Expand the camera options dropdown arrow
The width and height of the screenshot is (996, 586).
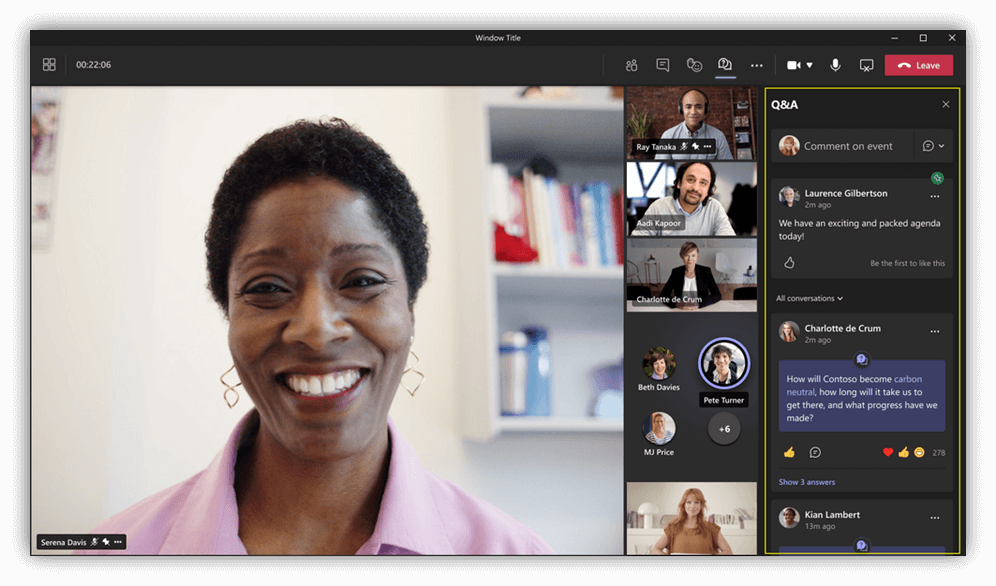809,65
